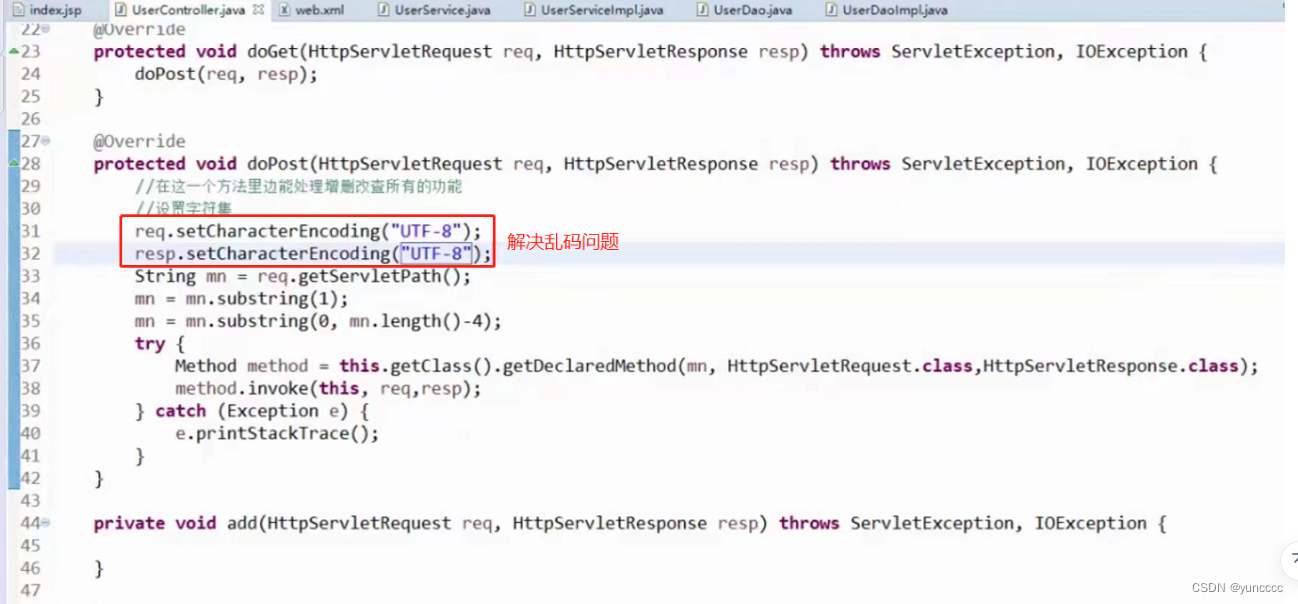Click the try keyword on line 36
The height and width of the screenshot is (604, 1298).
(x=150, y=344)
